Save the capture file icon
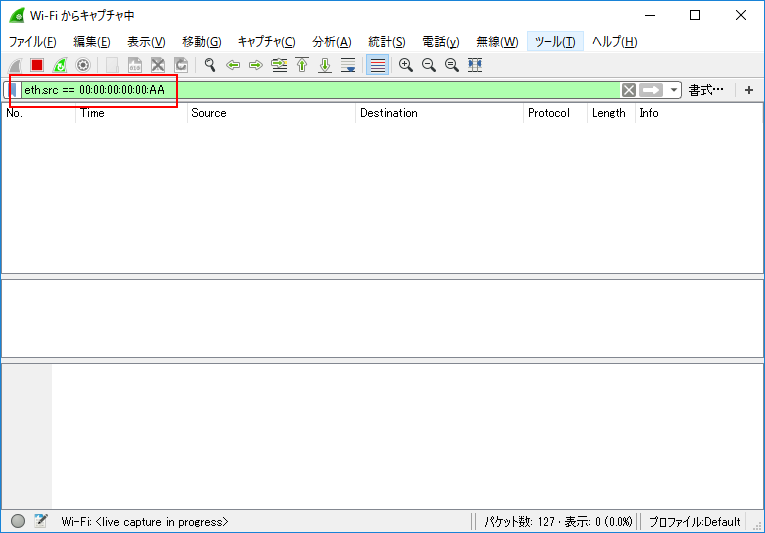 [x=135, y=65]
